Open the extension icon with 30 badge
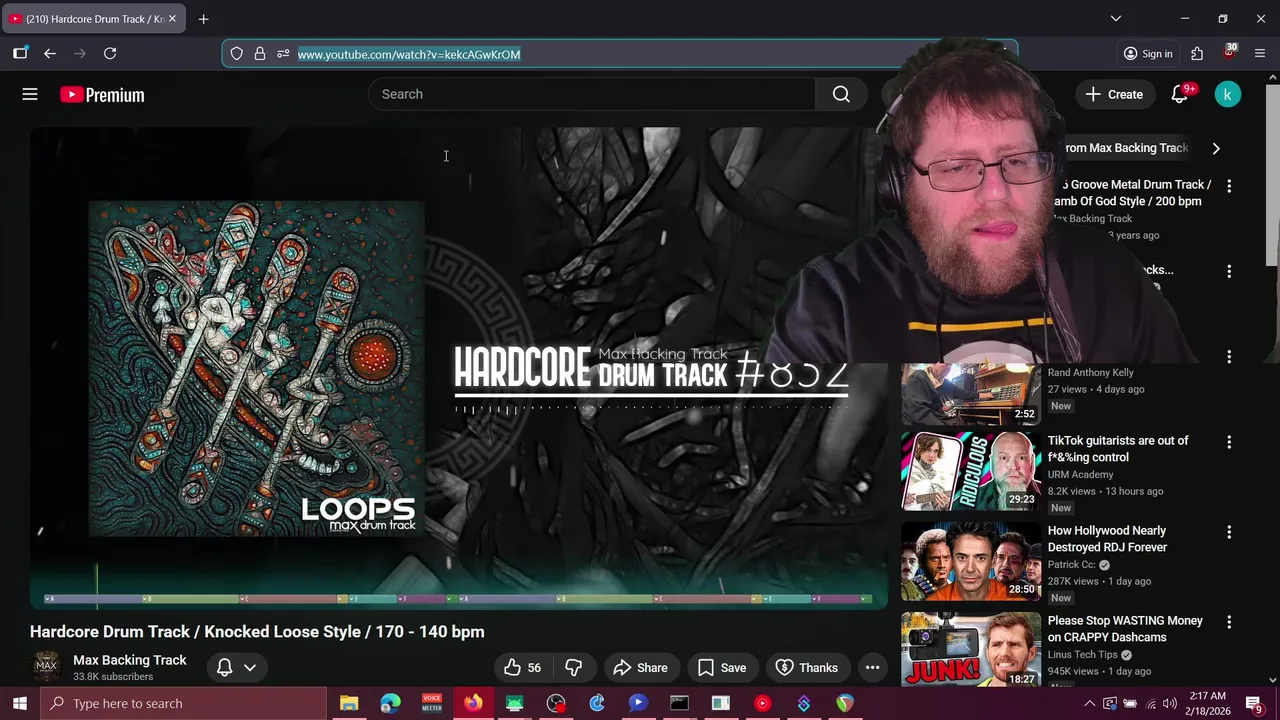Screen dimensions: 1280x720 coord(1229,53)
